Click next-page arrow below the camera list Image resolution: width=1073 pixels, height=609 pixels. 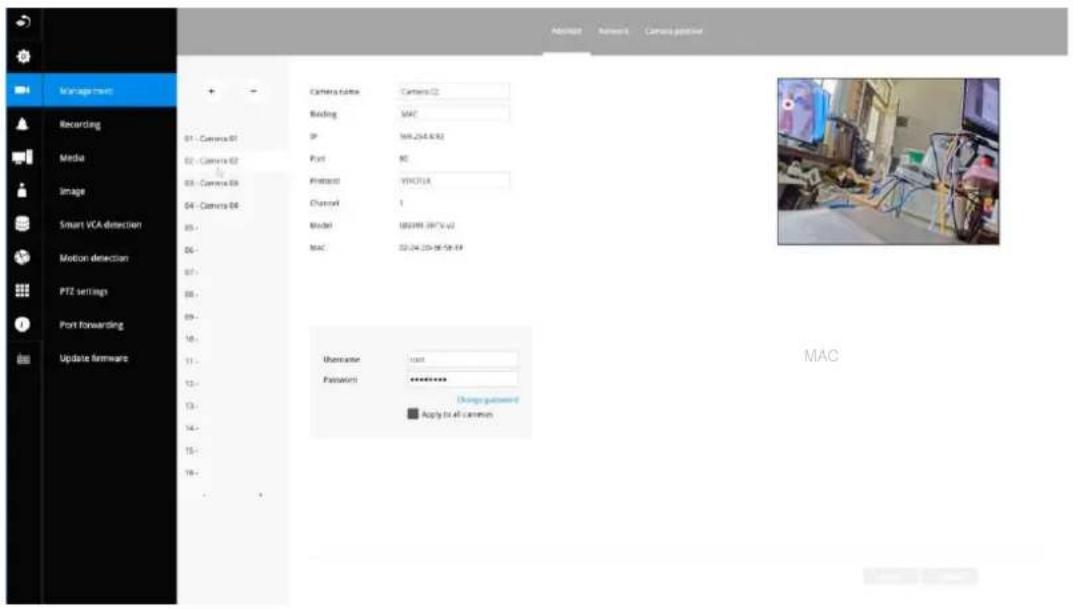[x=260, y=495]
